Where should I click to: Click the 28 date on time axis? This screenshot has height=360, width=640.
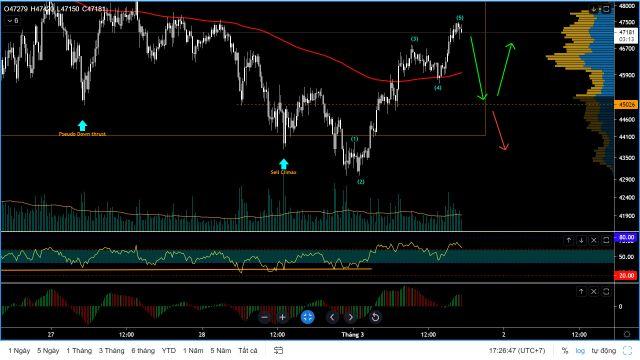tap(202, 334)
